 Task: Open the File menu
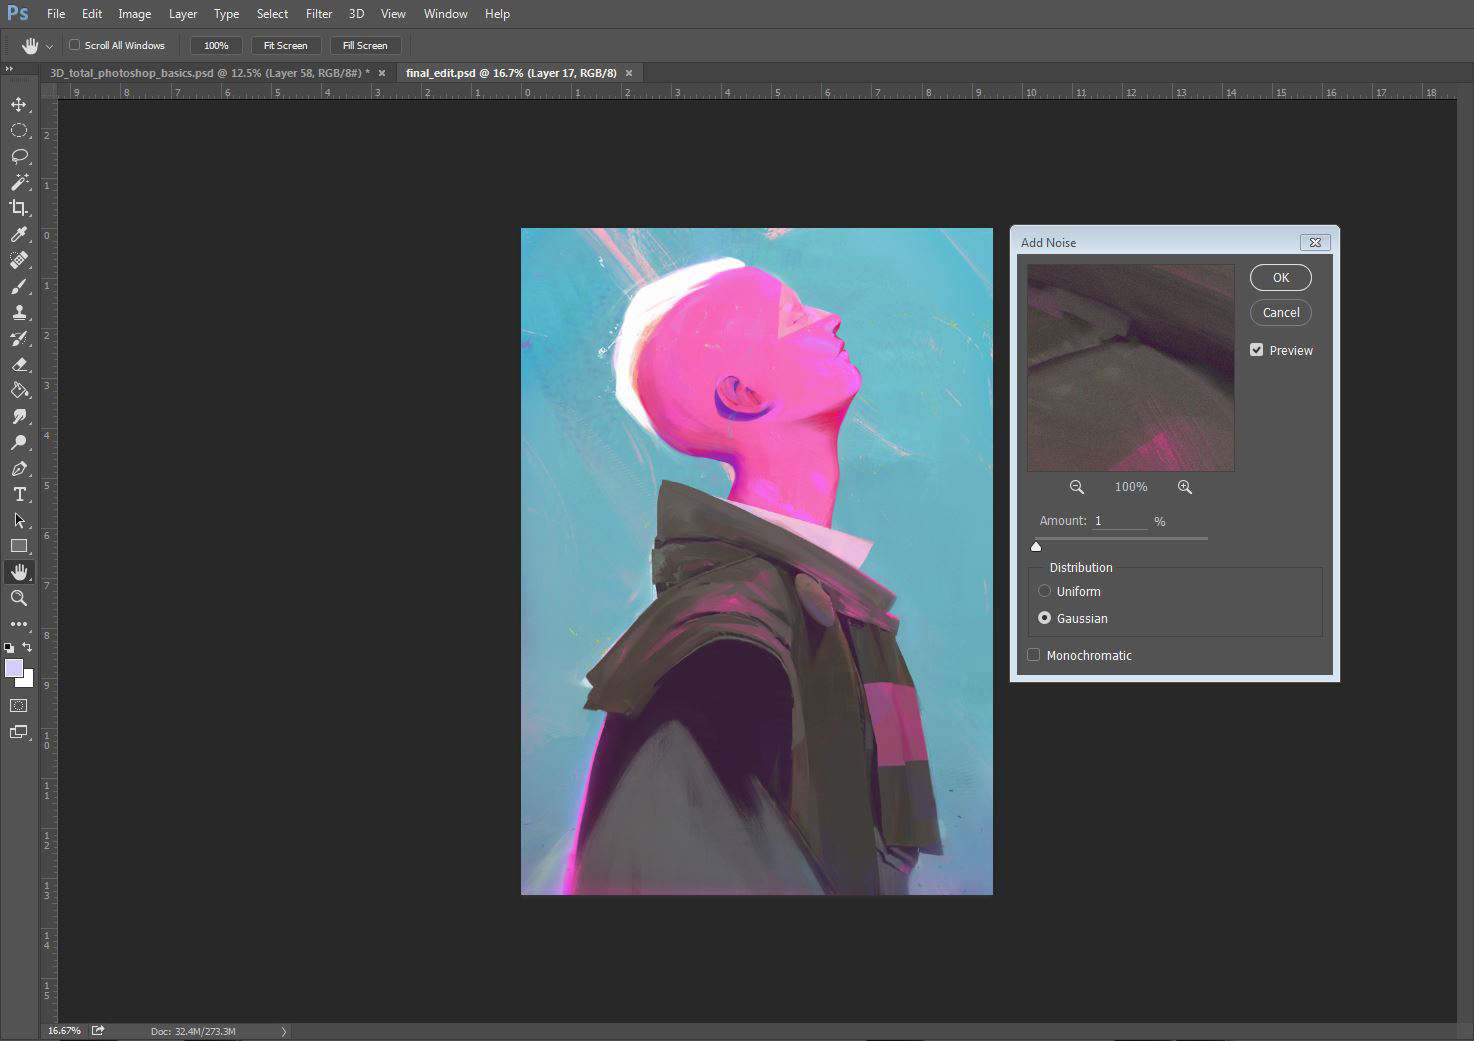coord(56,14)
